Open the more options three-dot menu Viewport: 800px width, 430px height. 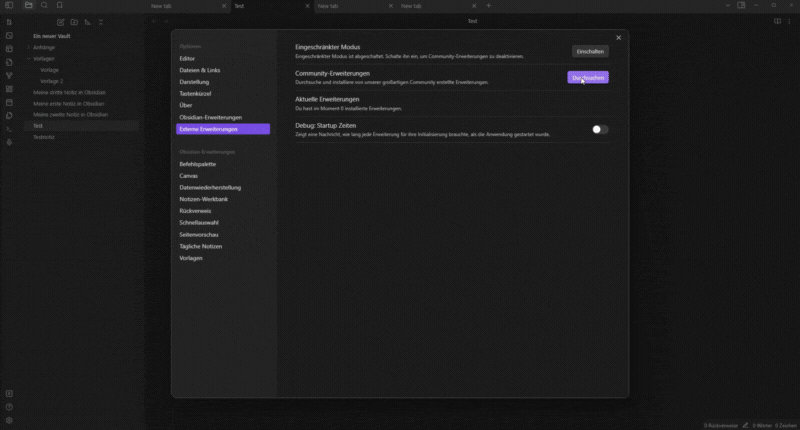click(789, 21)
